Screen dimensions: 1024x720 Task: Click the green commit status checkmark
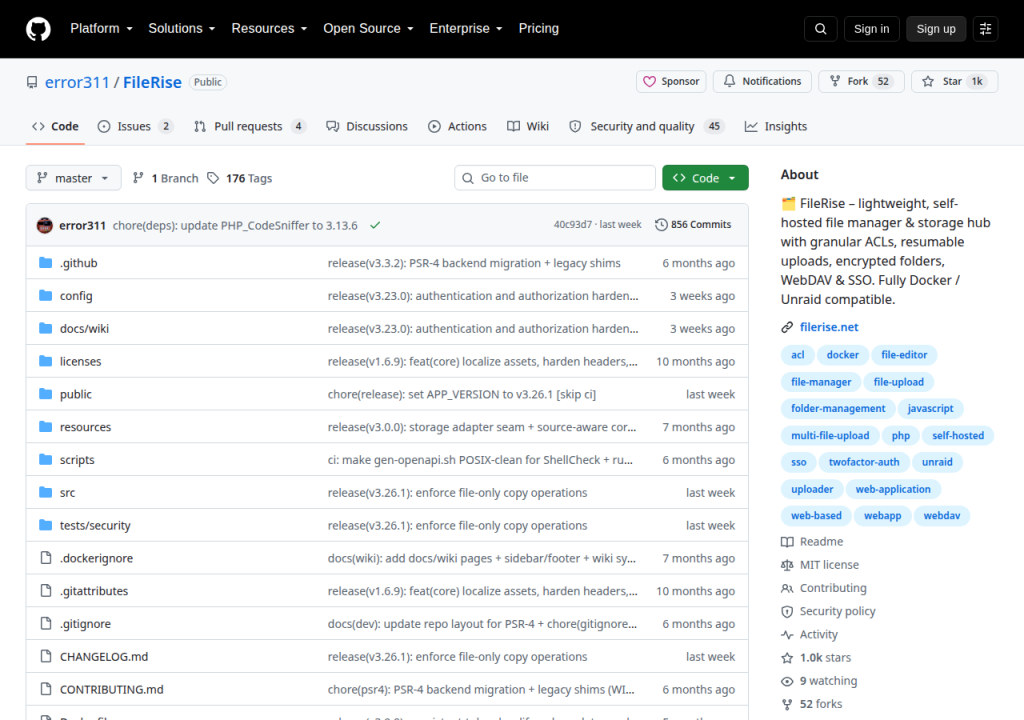click(x=375, y=225)
